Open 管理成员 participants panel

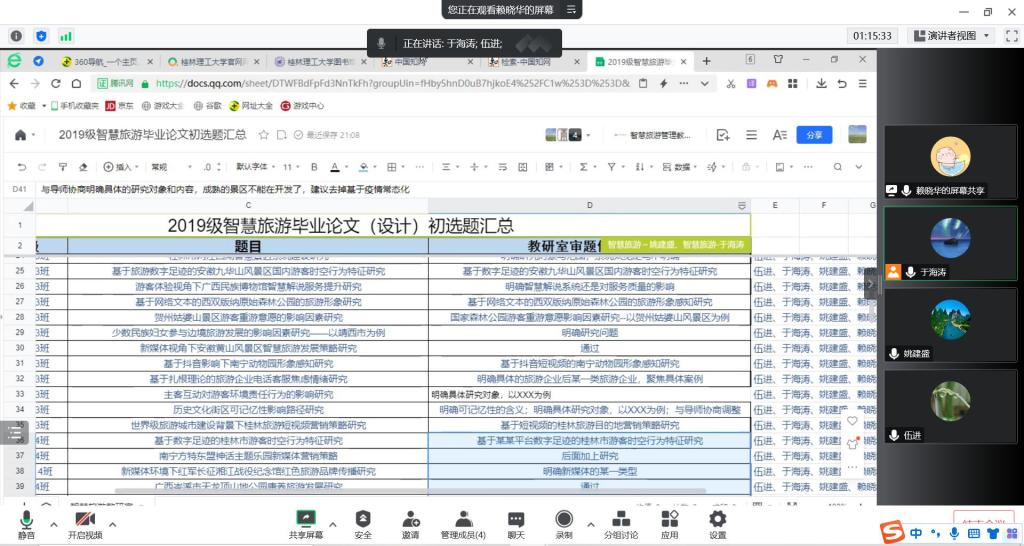tap(463, 520)
